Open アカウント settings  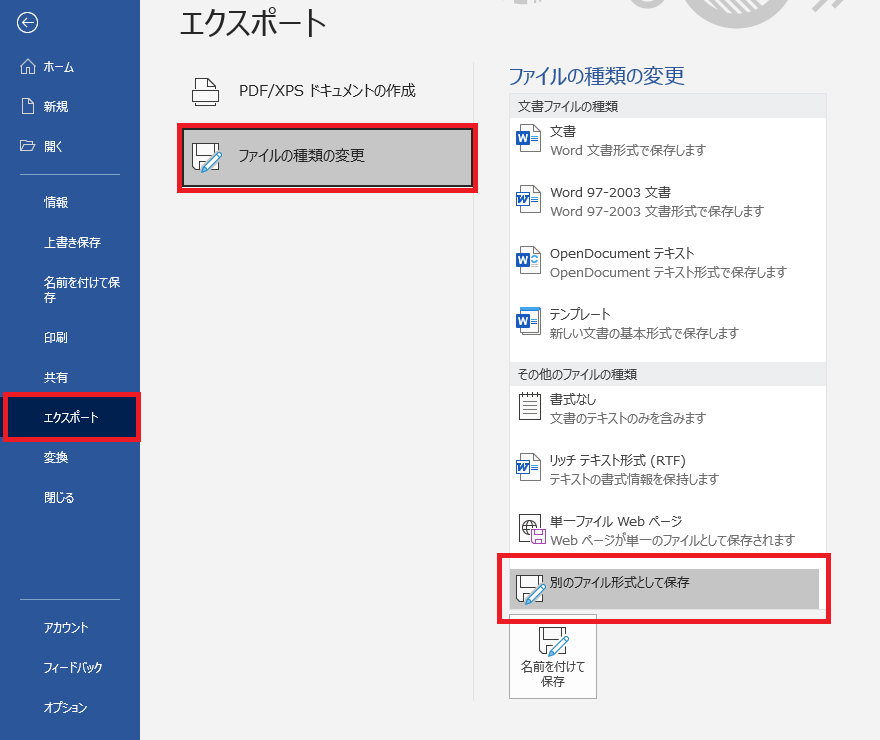[70, 628]
